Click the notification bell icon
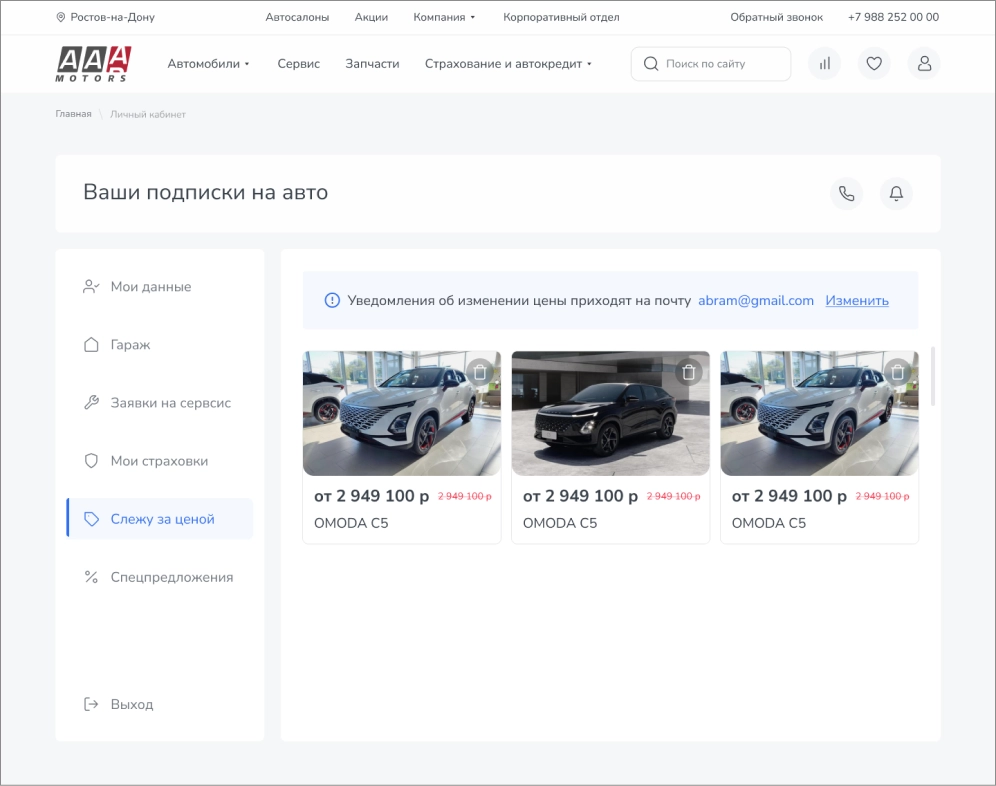996x786 pixels. coord(896,193)
